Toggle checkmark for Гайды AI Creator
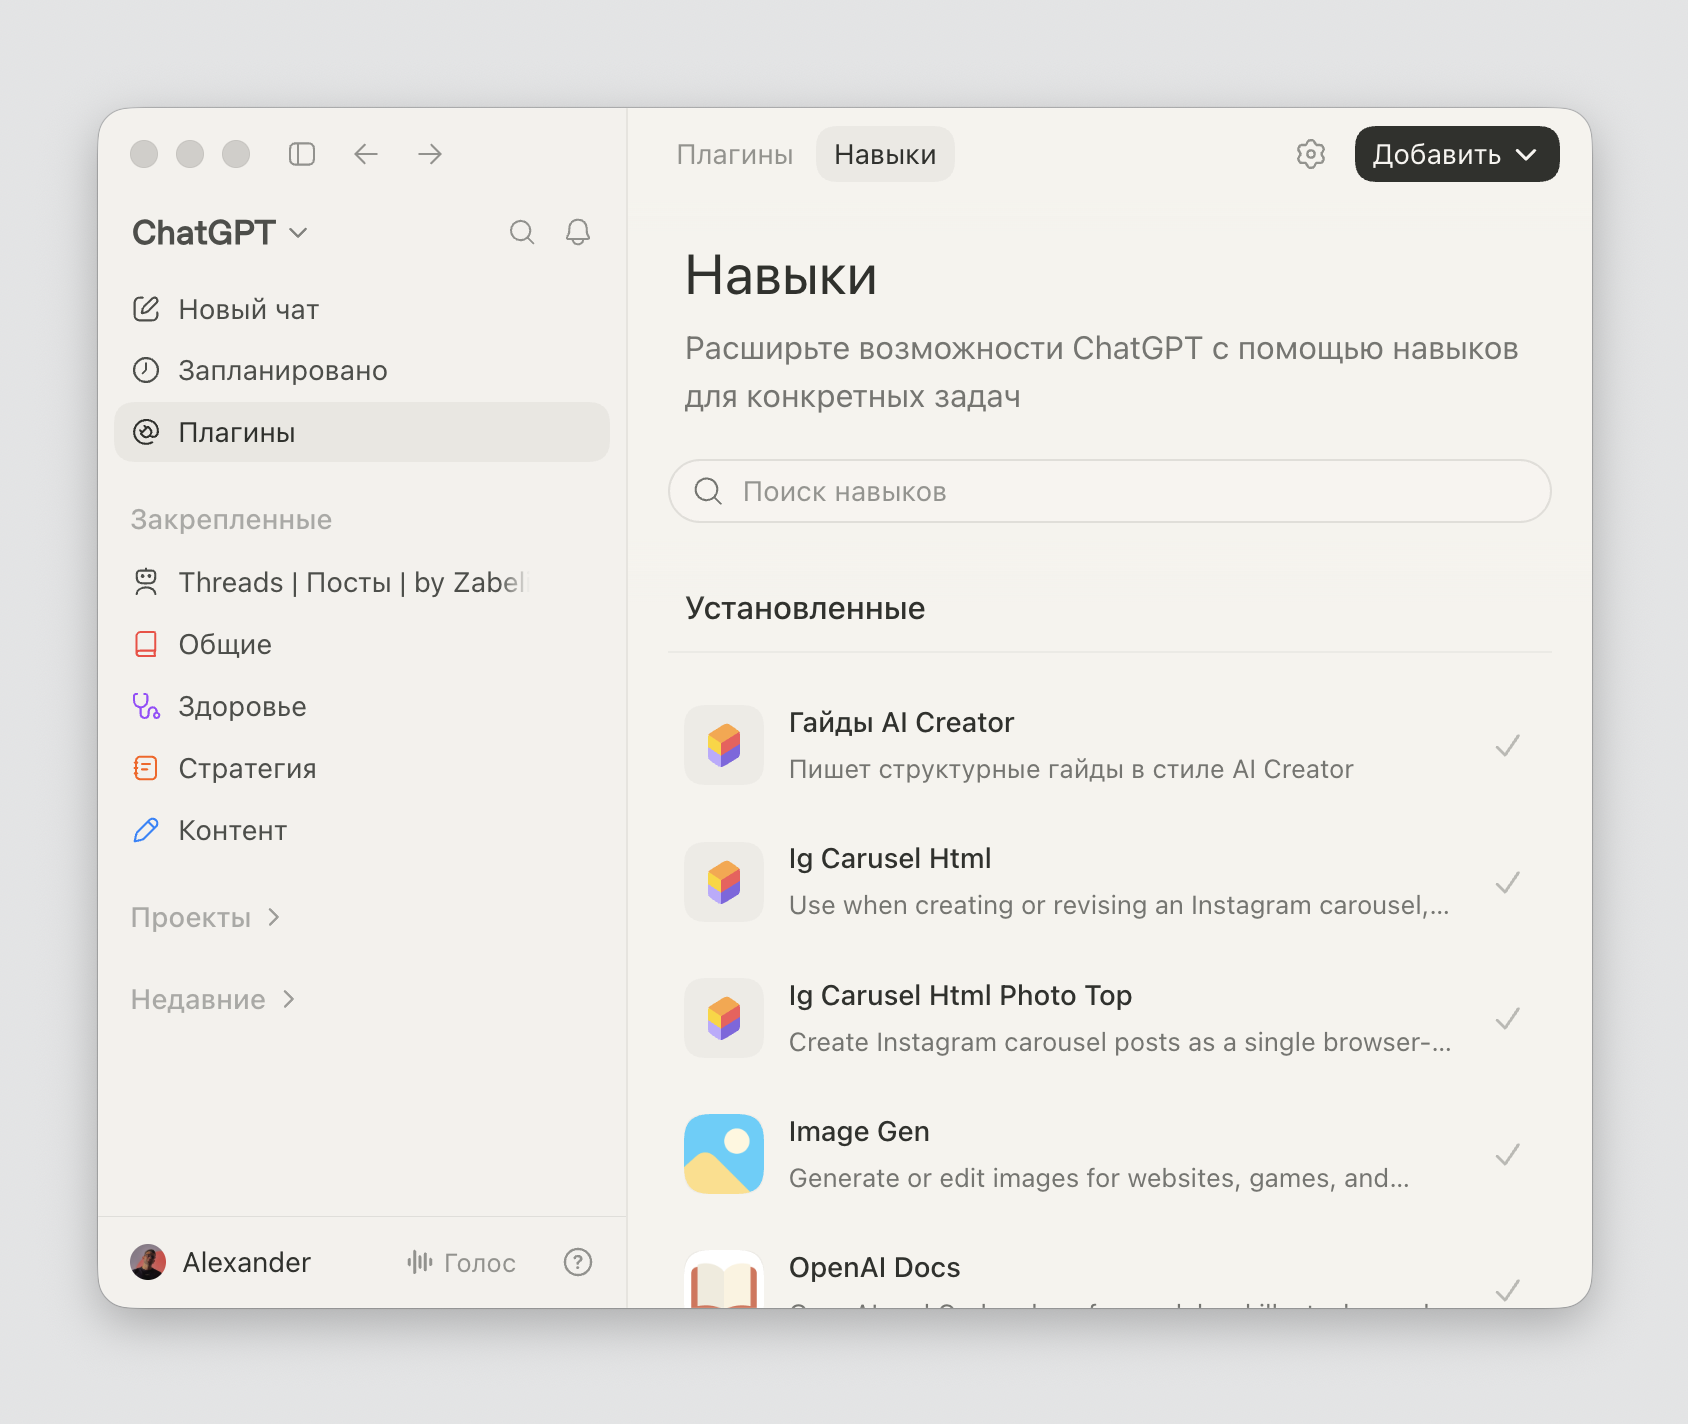Image resolution: width=1688 pixels, height=1424 pixels. pos(1507,746)
